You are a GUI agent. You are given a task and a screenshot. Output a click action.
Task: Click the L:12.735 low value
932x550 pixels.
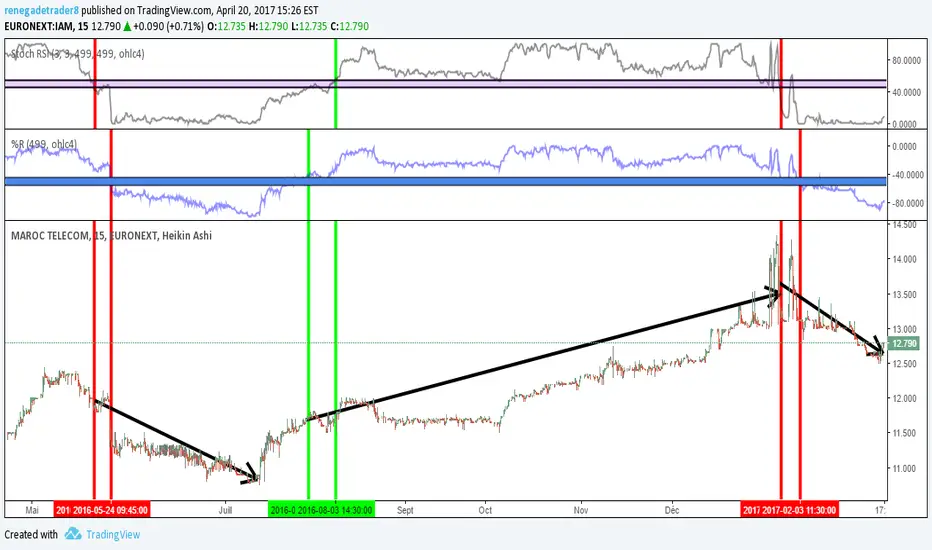(309, 26)
